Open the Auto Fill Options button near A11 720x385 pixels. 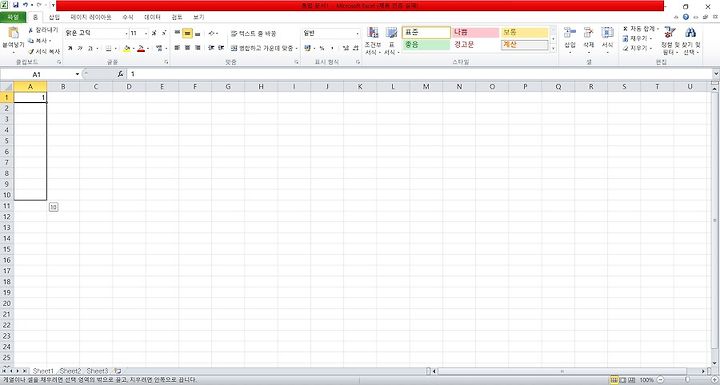tap(53, 207)
